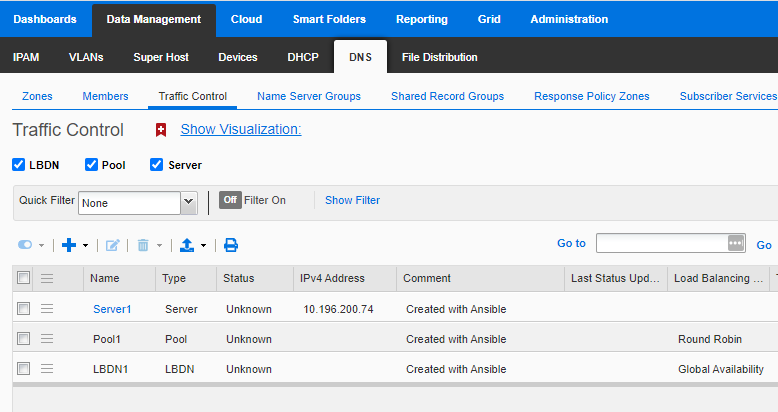Open the Quick Filter dropdown
Viewport: 778px width, 412px height.
188,202
